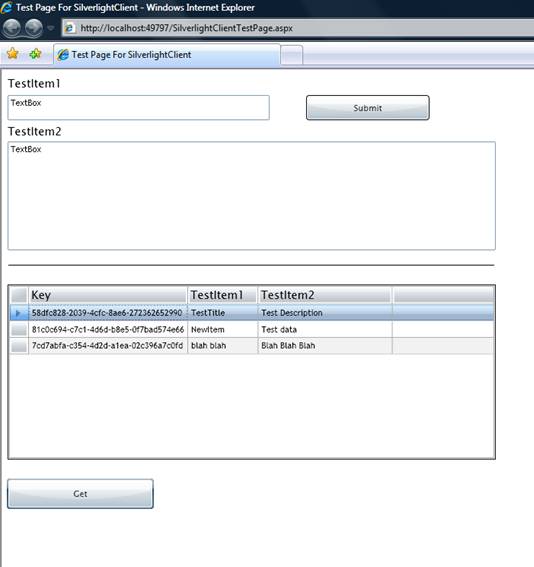Screen dimensions: 534x567
Task: Click key cell 7cd7abfa-c354-4d2d-a1ea-02c396a7c0fd
Action: coord(108,346)
